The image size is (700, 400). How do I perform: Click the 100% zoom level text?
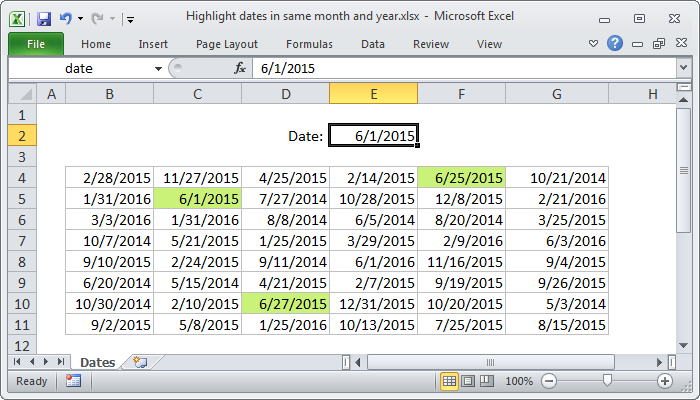click(x=518, y=381)
